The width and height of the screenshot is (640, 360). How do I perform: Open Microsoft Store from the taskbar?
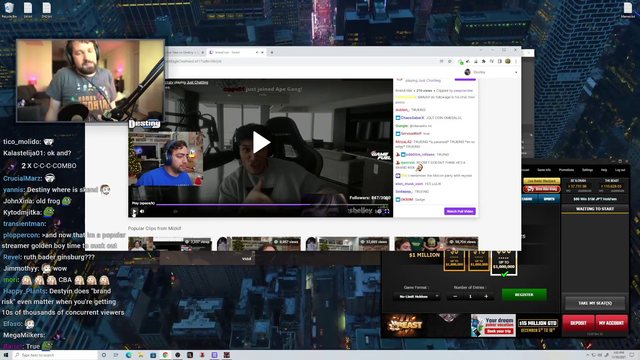click(x=153, y=355)
